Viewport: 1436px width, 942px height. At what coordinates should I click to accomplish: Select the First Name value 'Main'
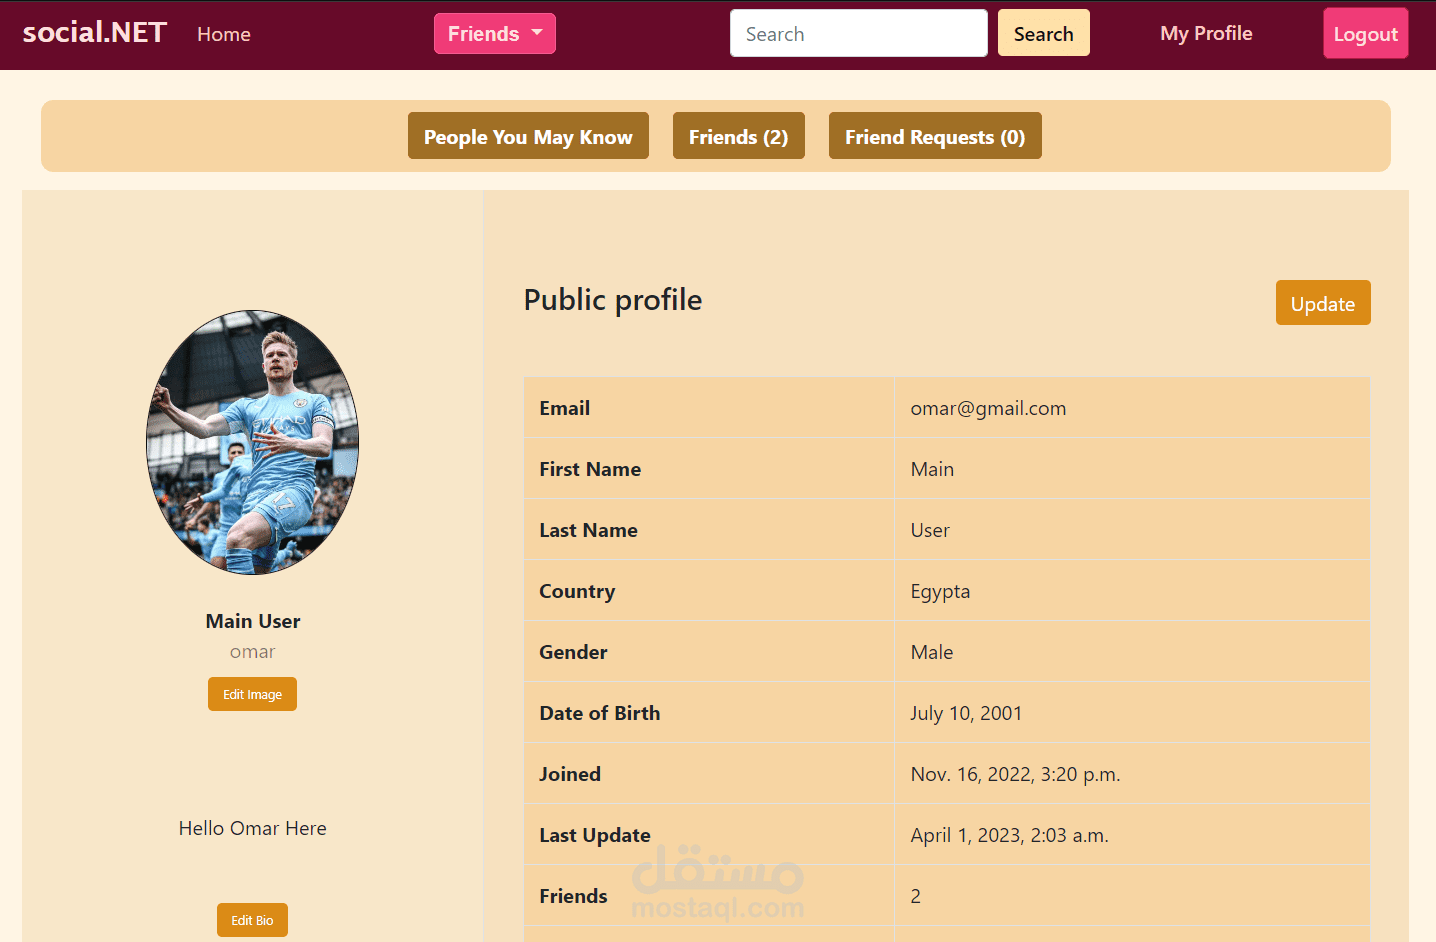(x=932, y=469)
